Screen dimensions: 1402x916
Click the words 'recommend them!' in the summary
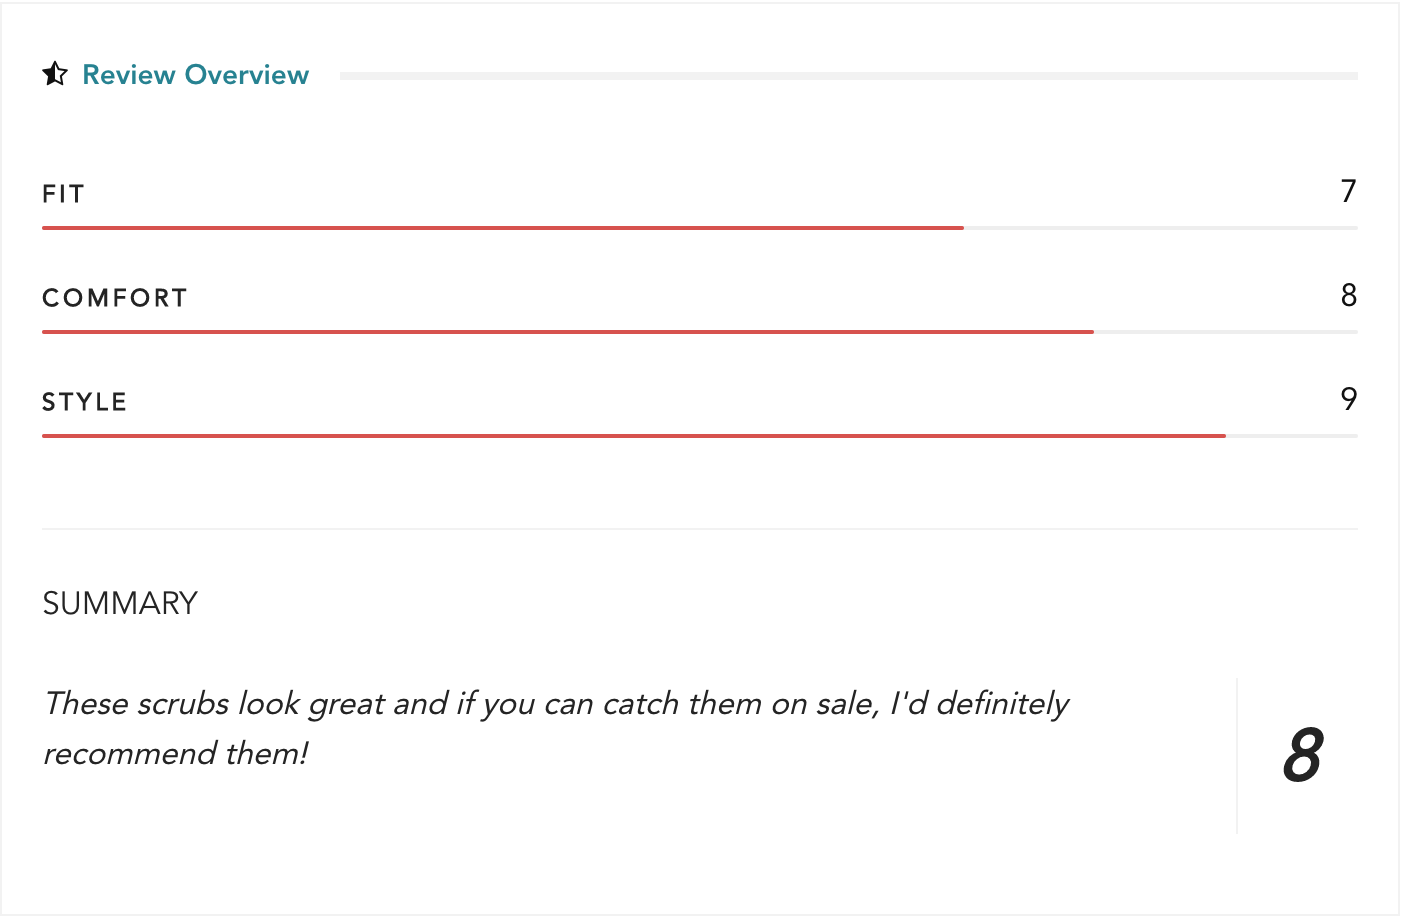click(176, 753)
